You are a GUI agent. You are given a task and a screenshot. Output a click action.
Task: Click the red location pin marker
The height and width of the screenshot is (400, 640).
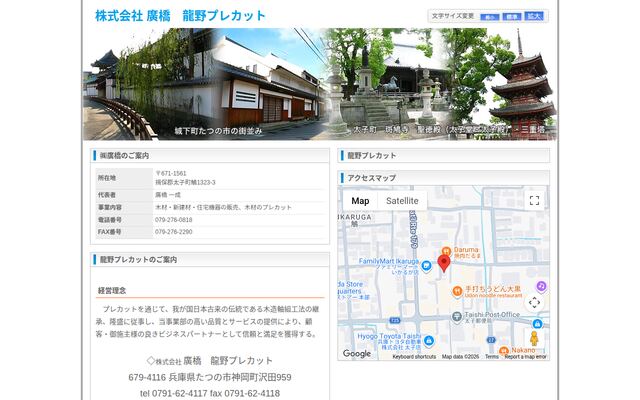tap(444, 263)
